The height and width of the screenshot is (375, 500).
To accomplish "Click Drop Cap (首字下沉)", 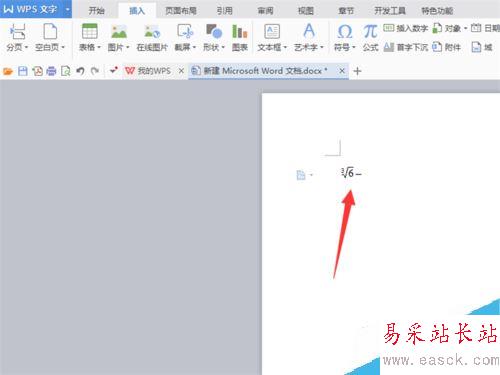I will click(x=406, y=47).
